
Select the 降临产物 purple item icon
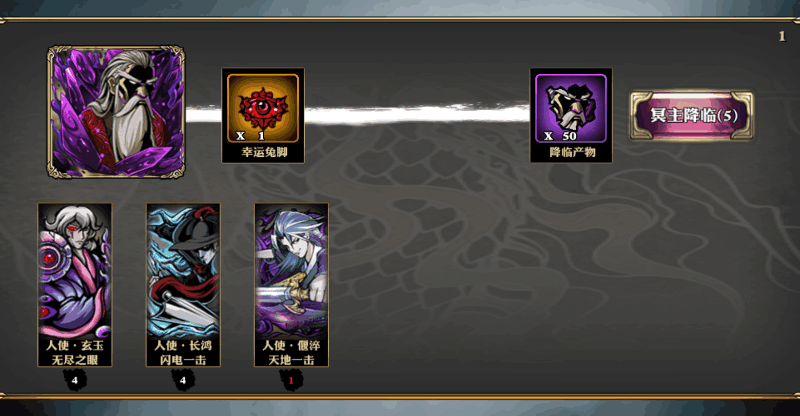(x=571, y=108)
